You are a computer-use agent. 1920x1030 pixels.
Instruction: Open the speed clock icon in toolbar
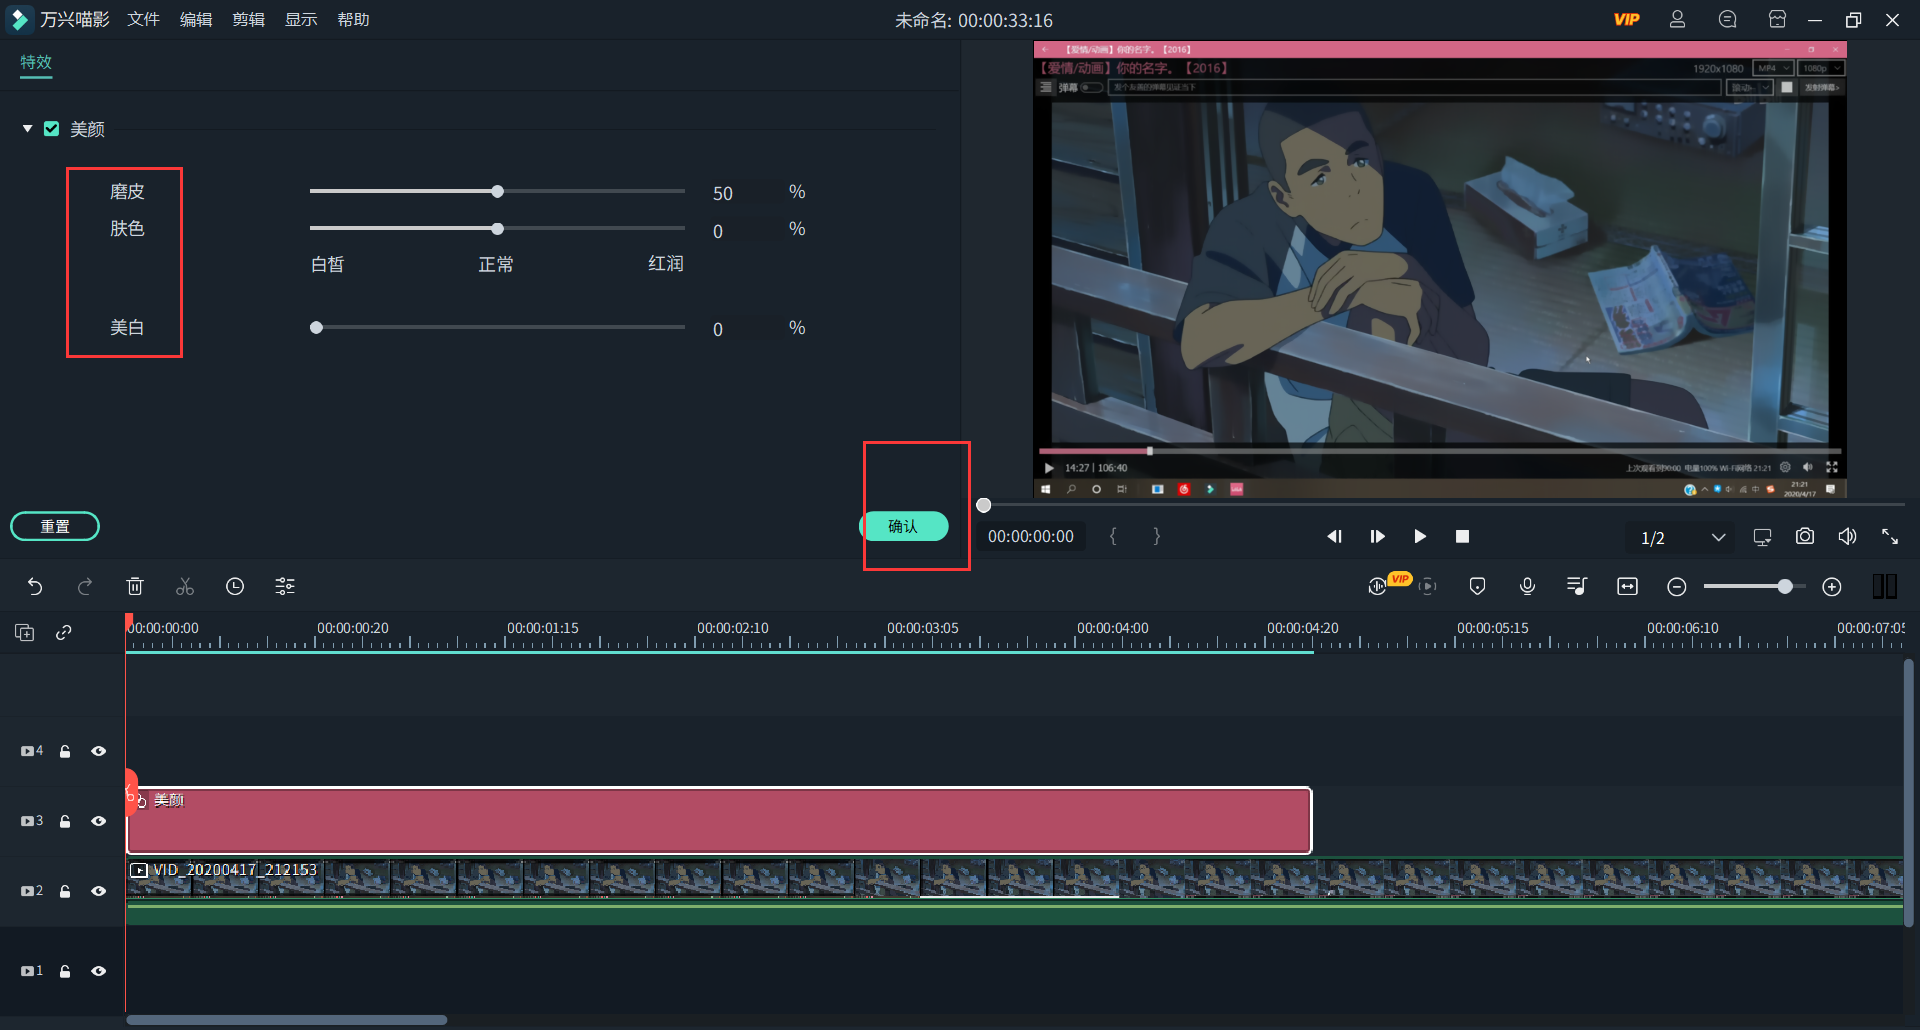pyautogui.click(x=235, y=587)
